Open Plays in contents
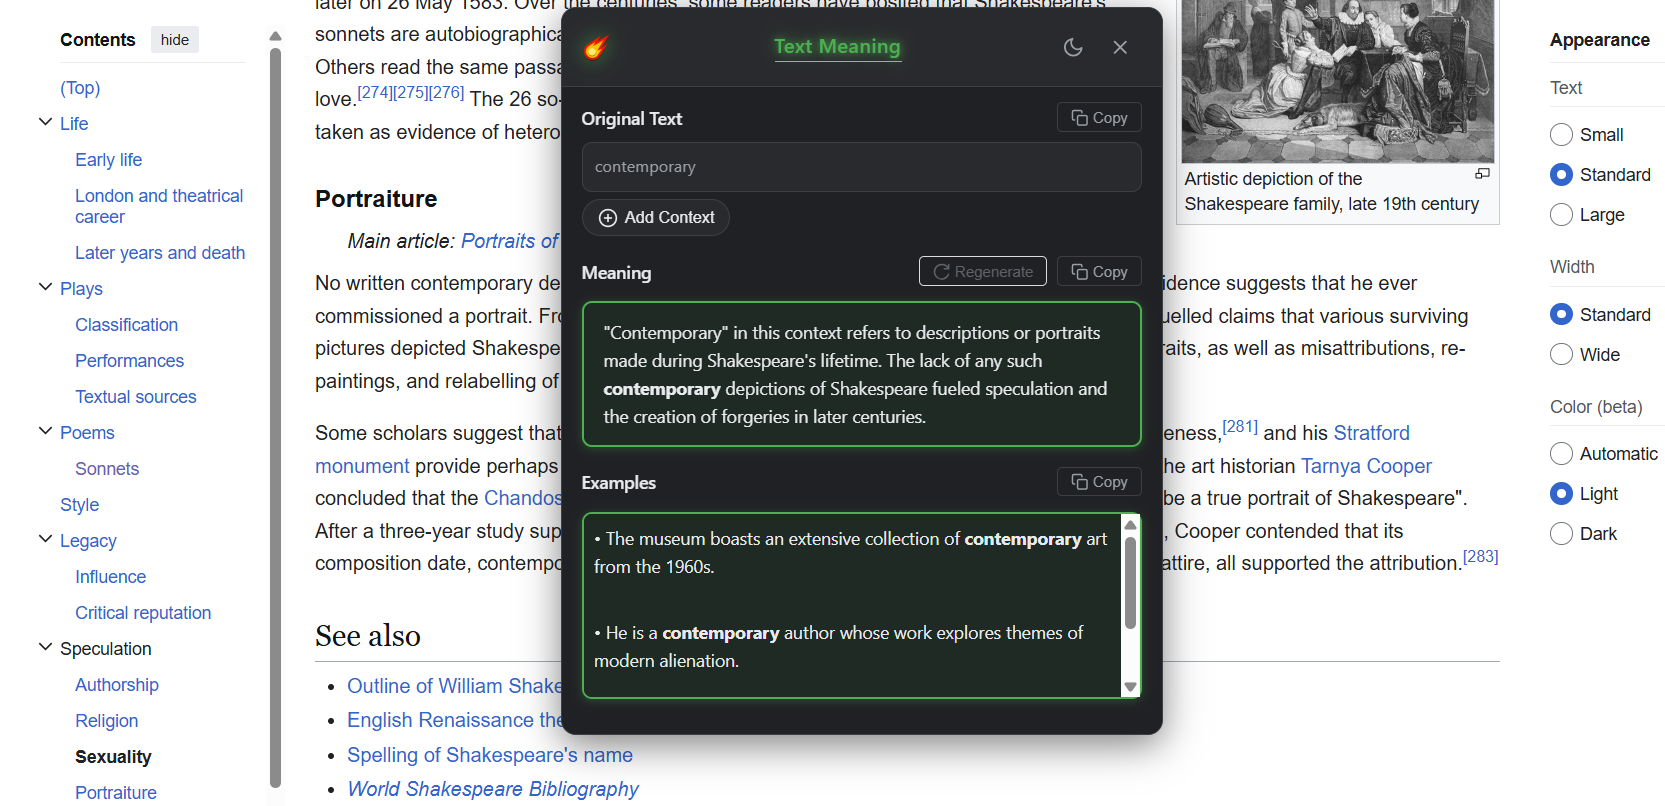Image resolution: width=1665 pixels, height=806 pixels. (x=81, y=289)
